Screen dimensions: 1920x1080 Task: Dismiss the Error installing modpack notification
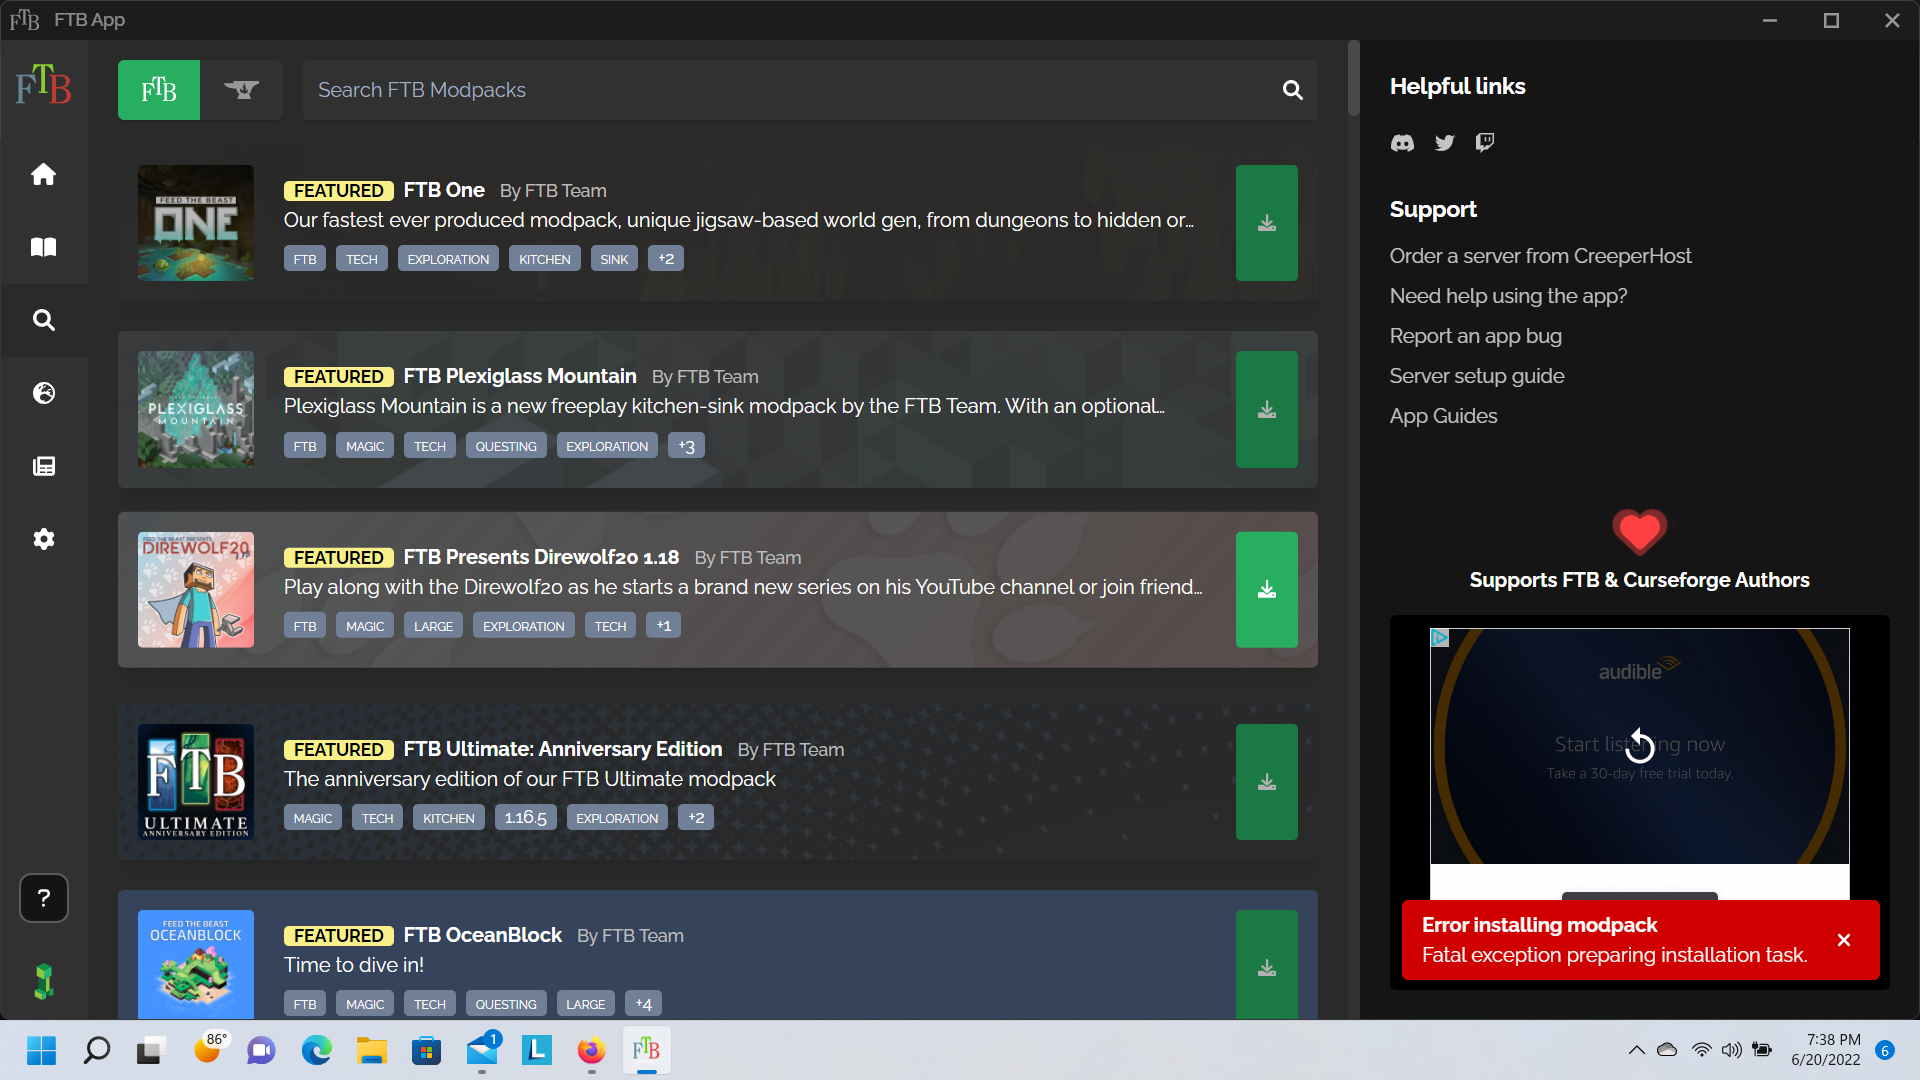1844,940
